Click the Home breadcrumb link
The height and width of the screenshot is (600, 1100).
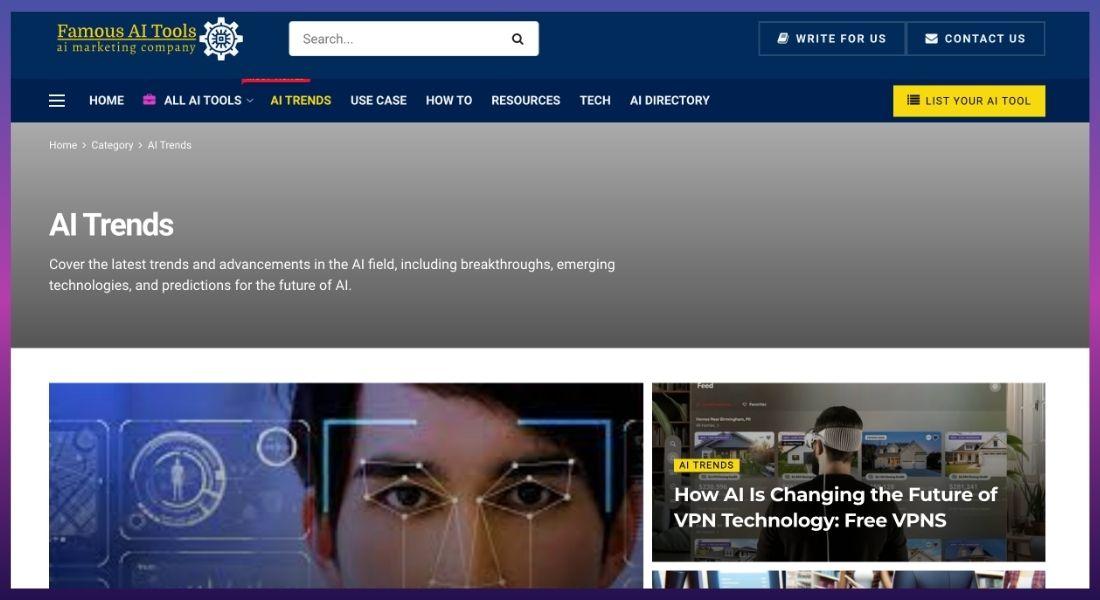[x=63, y=146]
